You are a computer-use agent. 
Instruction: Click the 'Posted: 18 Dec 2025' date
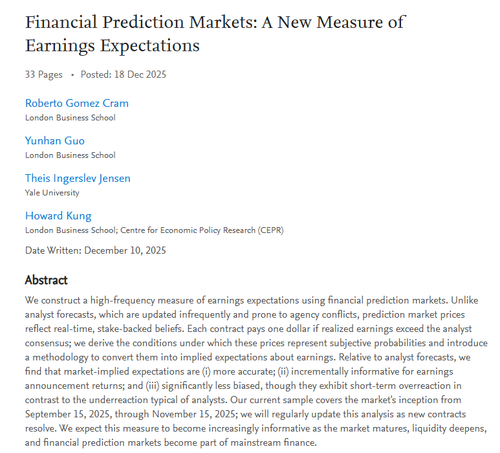(123, 74)
